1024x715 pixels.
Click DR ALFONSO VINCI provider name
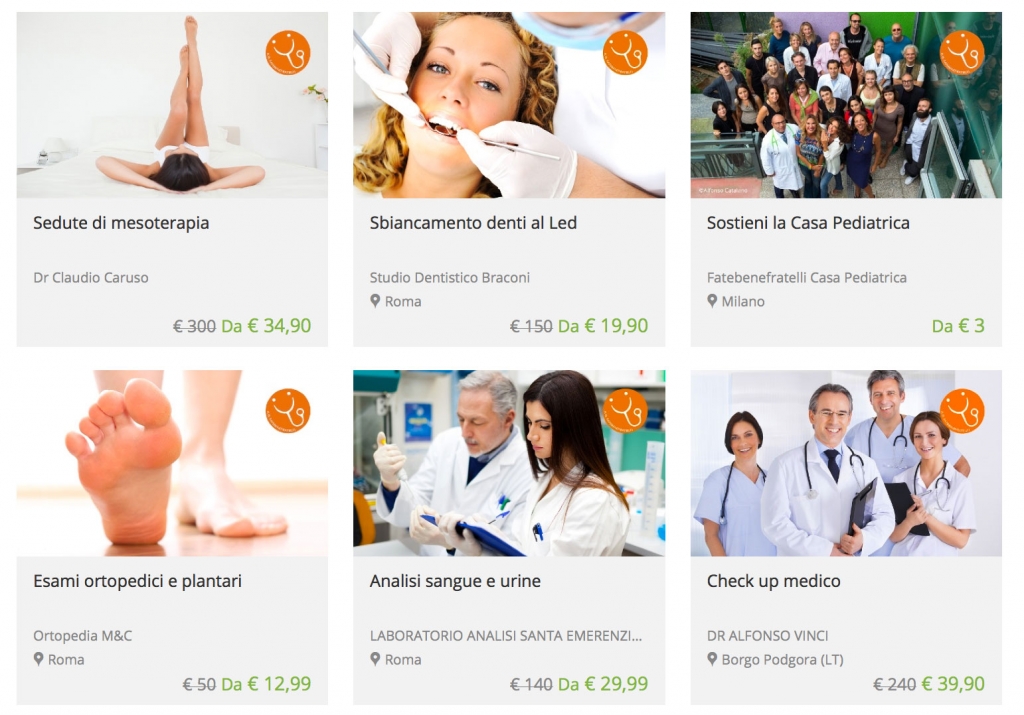[x=767, y=635]
